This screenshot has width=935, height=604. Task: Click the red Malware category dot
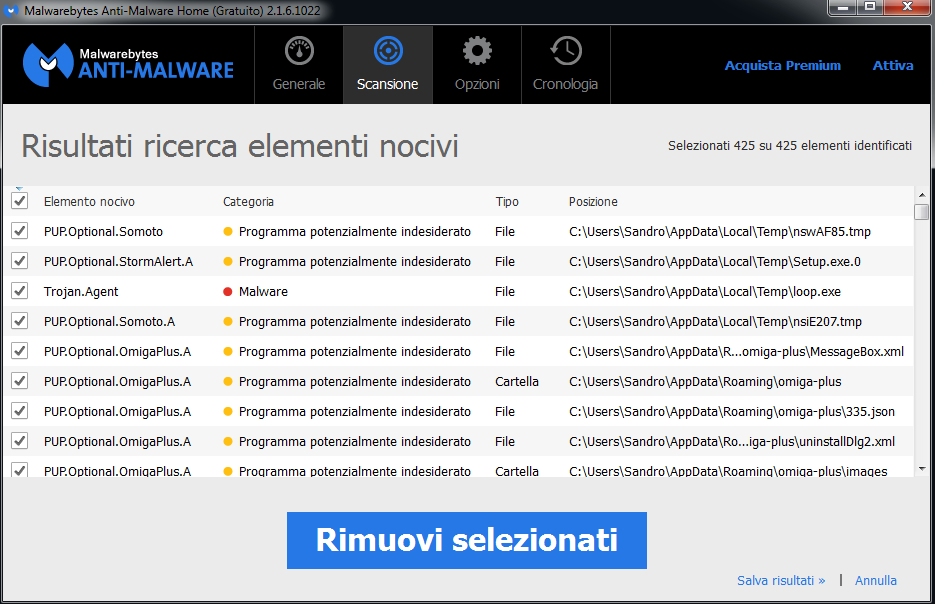[227, 292]
